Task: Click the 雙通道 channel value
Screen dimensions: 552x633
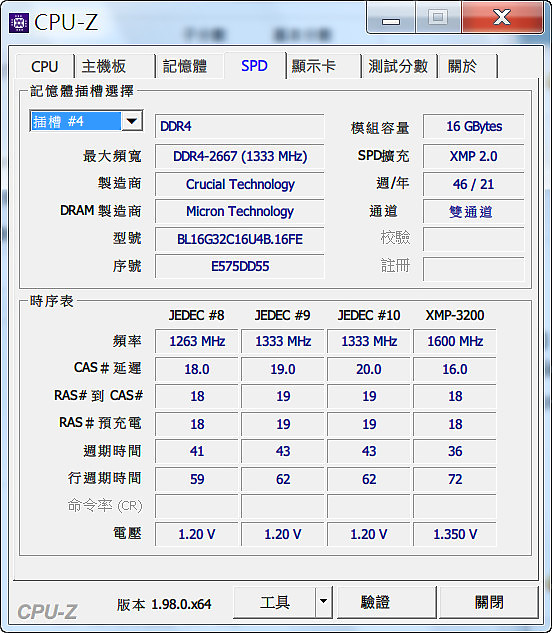Action: (x=474, y=212)
